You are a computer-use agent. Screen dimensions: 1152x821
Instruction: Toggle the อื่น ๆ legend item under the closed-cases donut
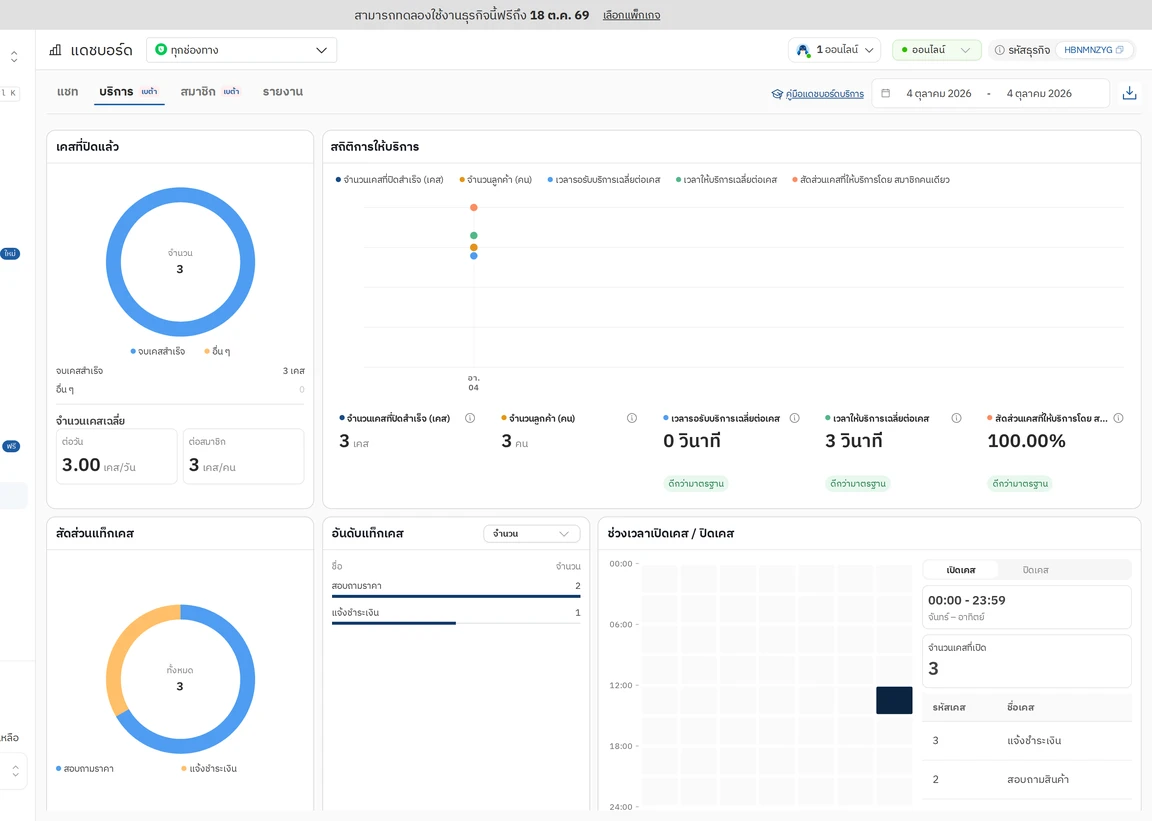coord(217,351)
